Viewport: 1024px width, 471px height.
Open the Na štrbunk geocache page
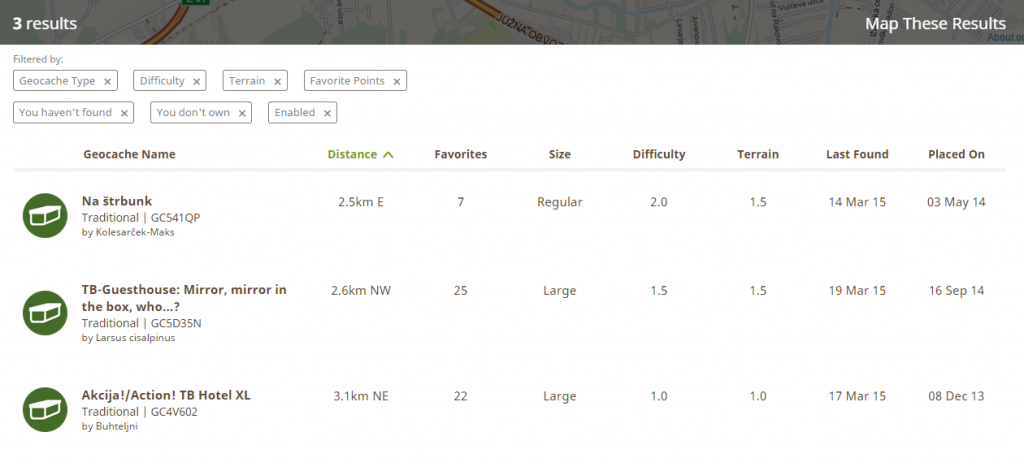(x=117, y=201)
